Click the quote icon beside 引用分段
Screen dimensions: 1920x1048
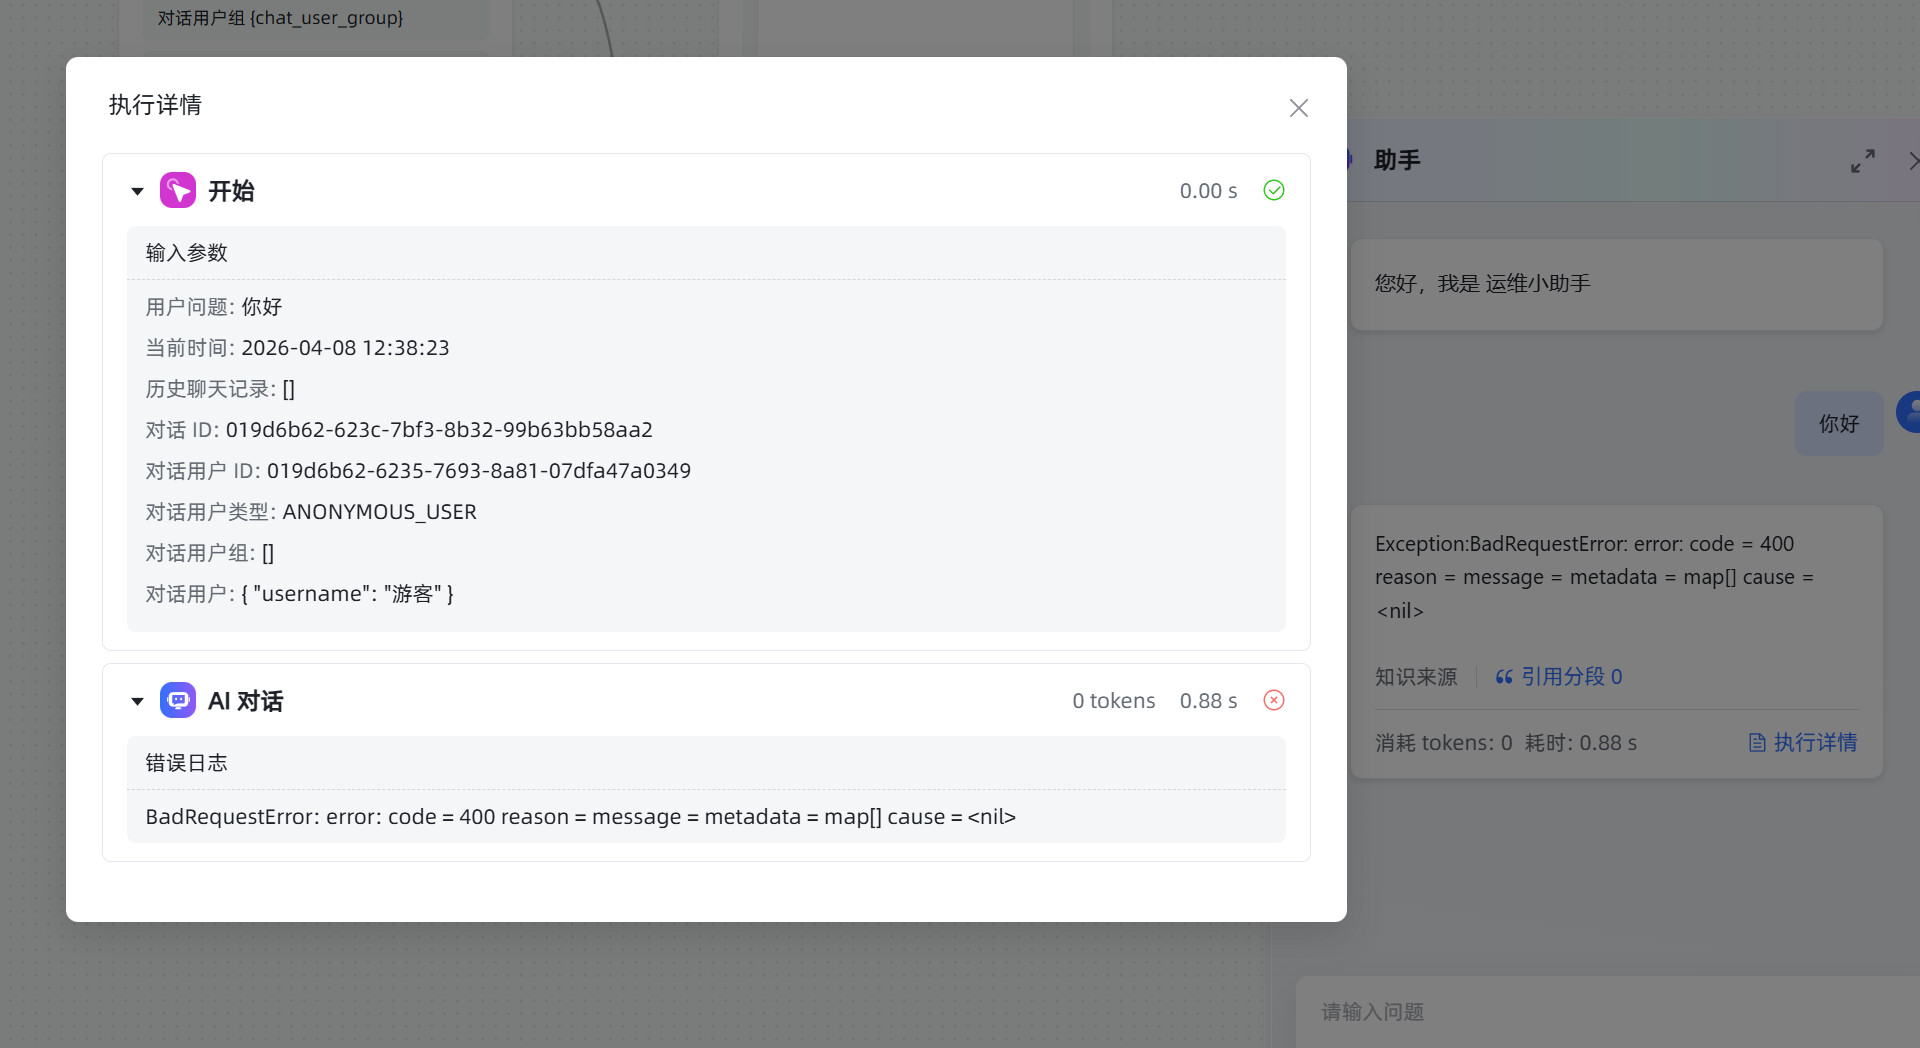coord(1503,677)
